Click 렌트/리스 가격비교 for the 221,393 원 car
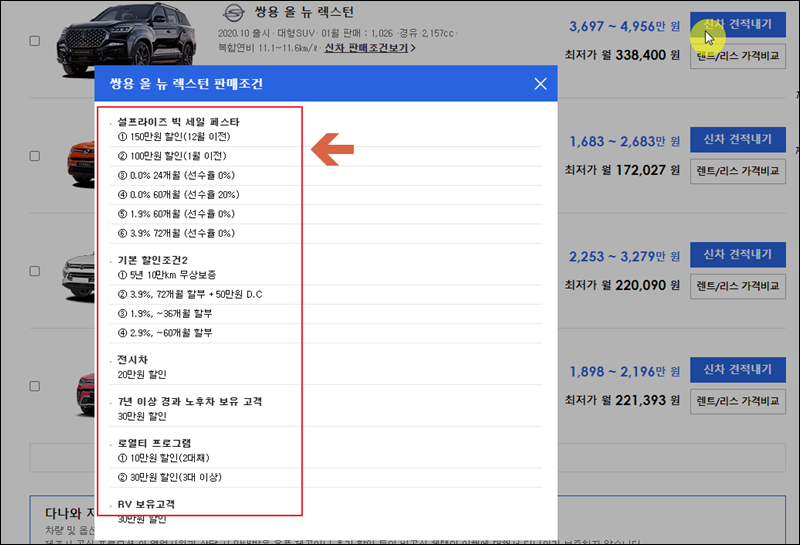The image size is (800, 545). pyautogui.click(x=738, y=402)
